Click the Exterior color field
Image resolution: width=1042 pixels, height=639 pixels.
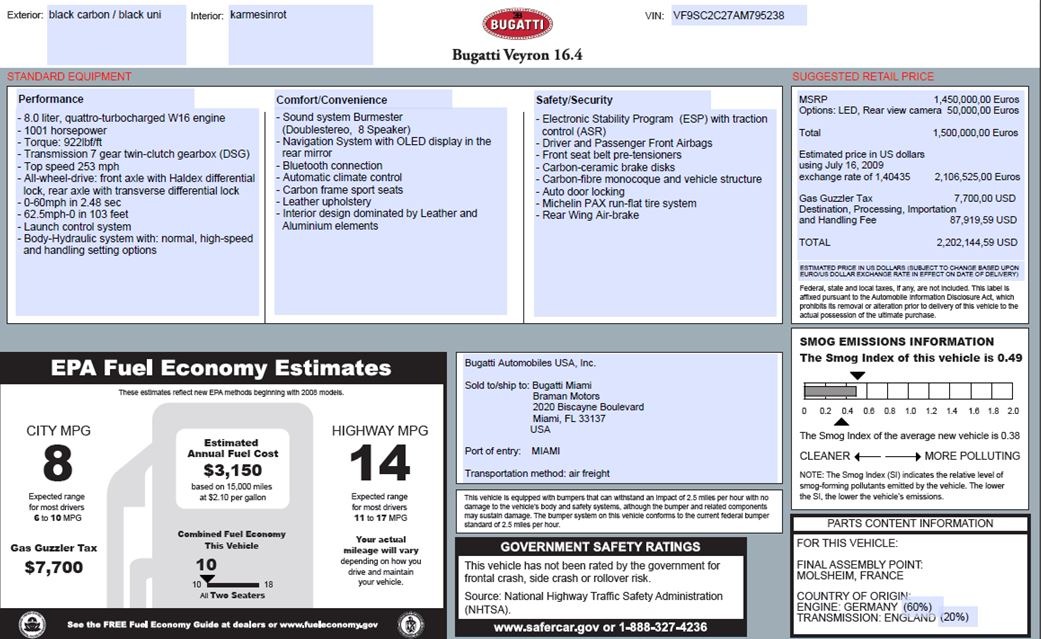point(115,35)
